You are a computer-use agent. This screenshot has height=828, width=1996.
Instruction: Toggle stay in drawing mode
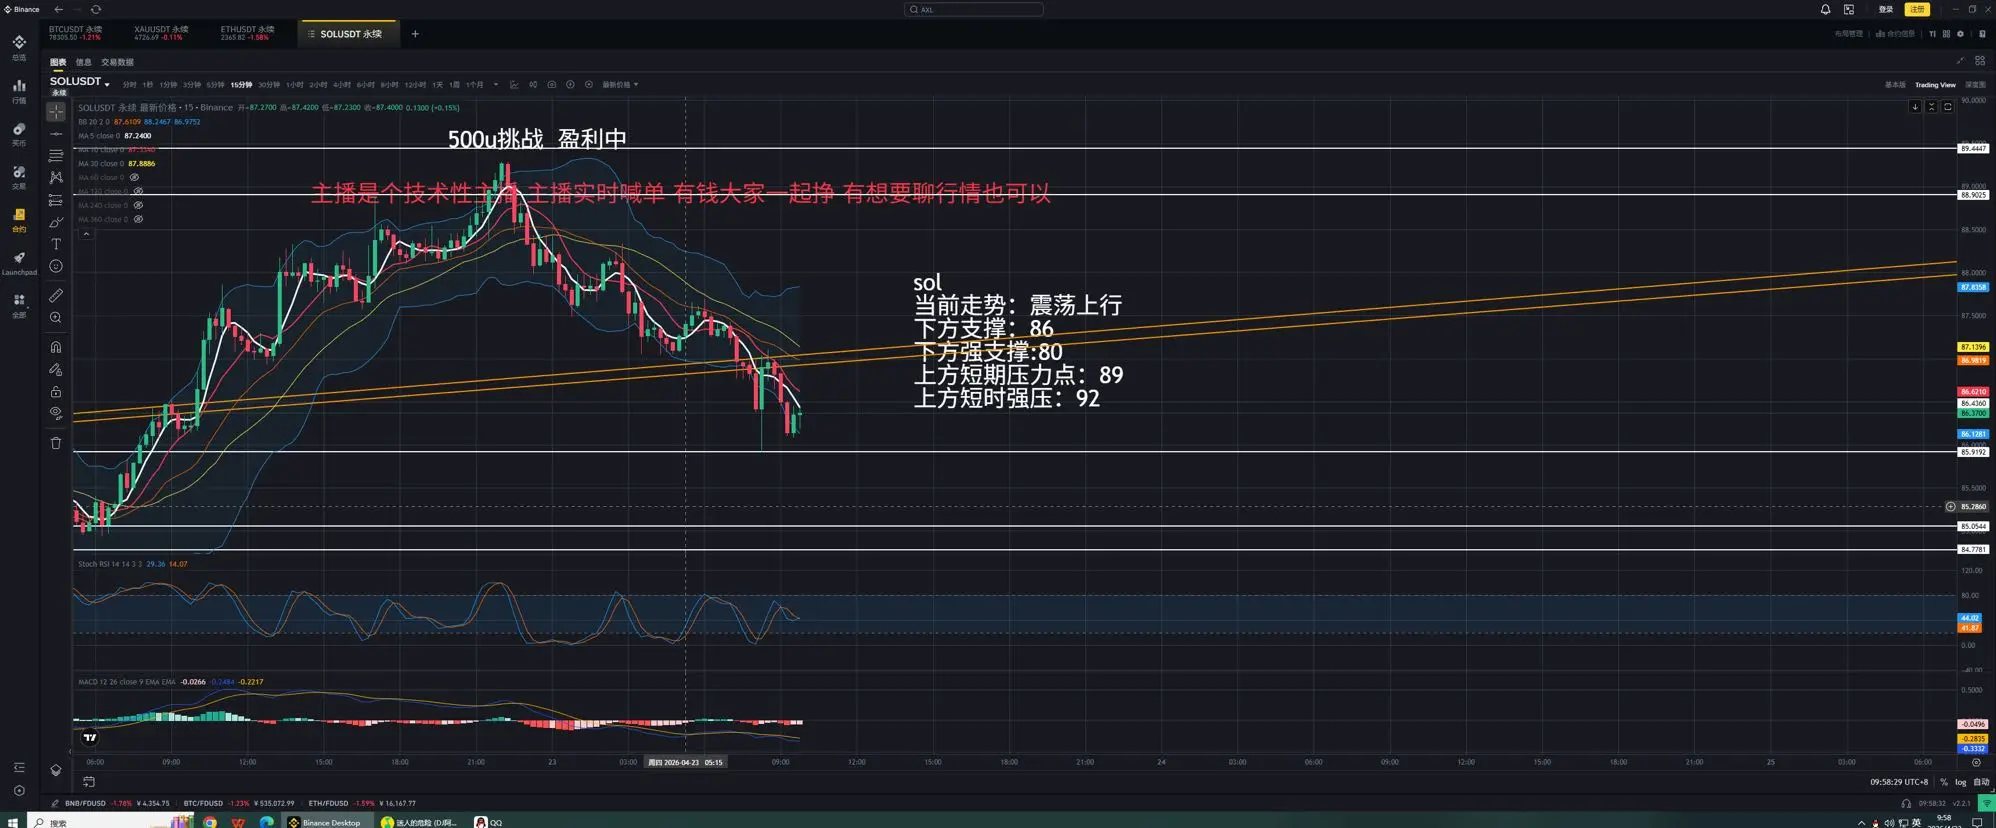[56, 369]
